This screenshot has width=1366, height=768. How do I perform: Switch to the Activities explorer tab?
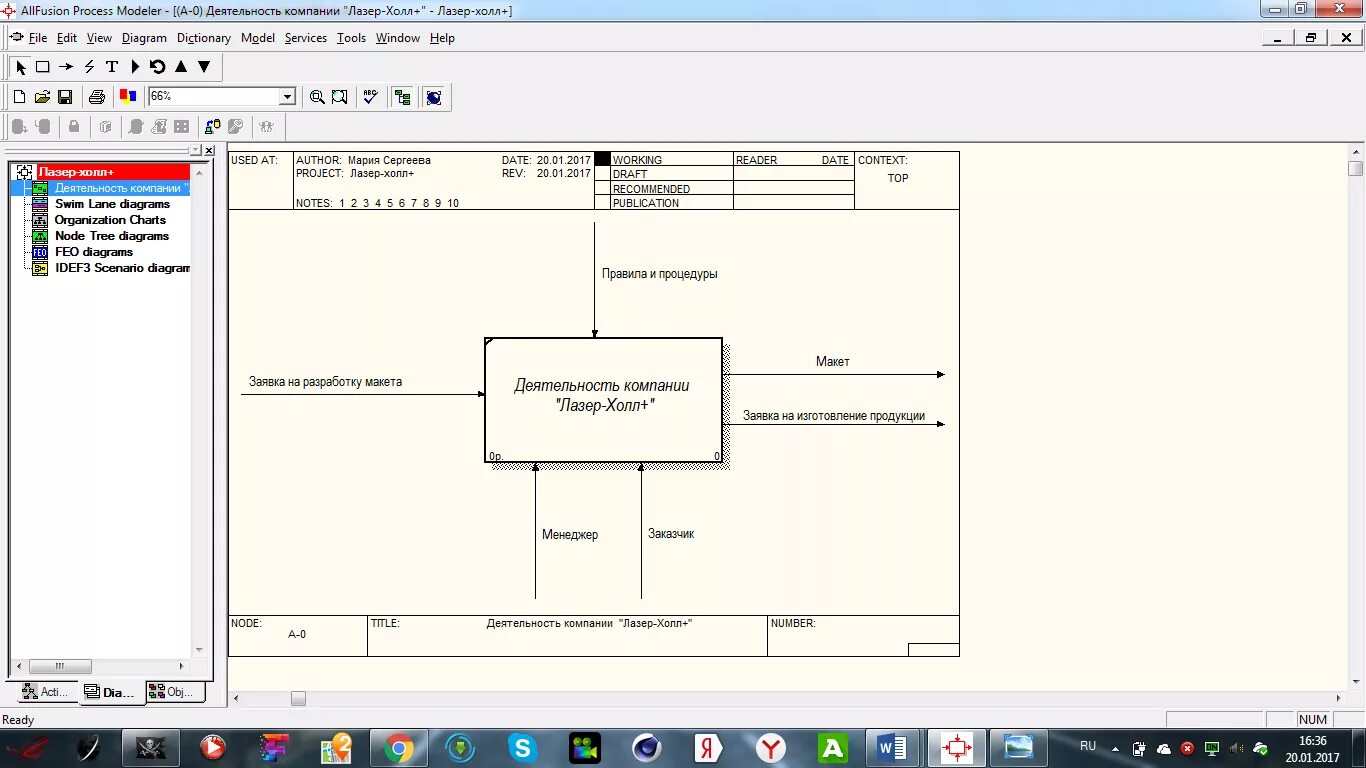pyautogui.click(x=44, y=692)
